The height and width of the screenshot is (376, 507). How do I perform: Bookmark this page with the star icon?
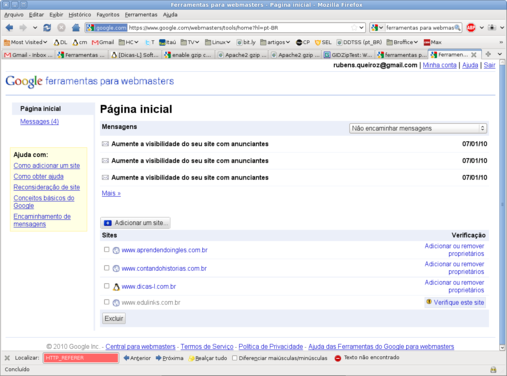pos(354,28)
